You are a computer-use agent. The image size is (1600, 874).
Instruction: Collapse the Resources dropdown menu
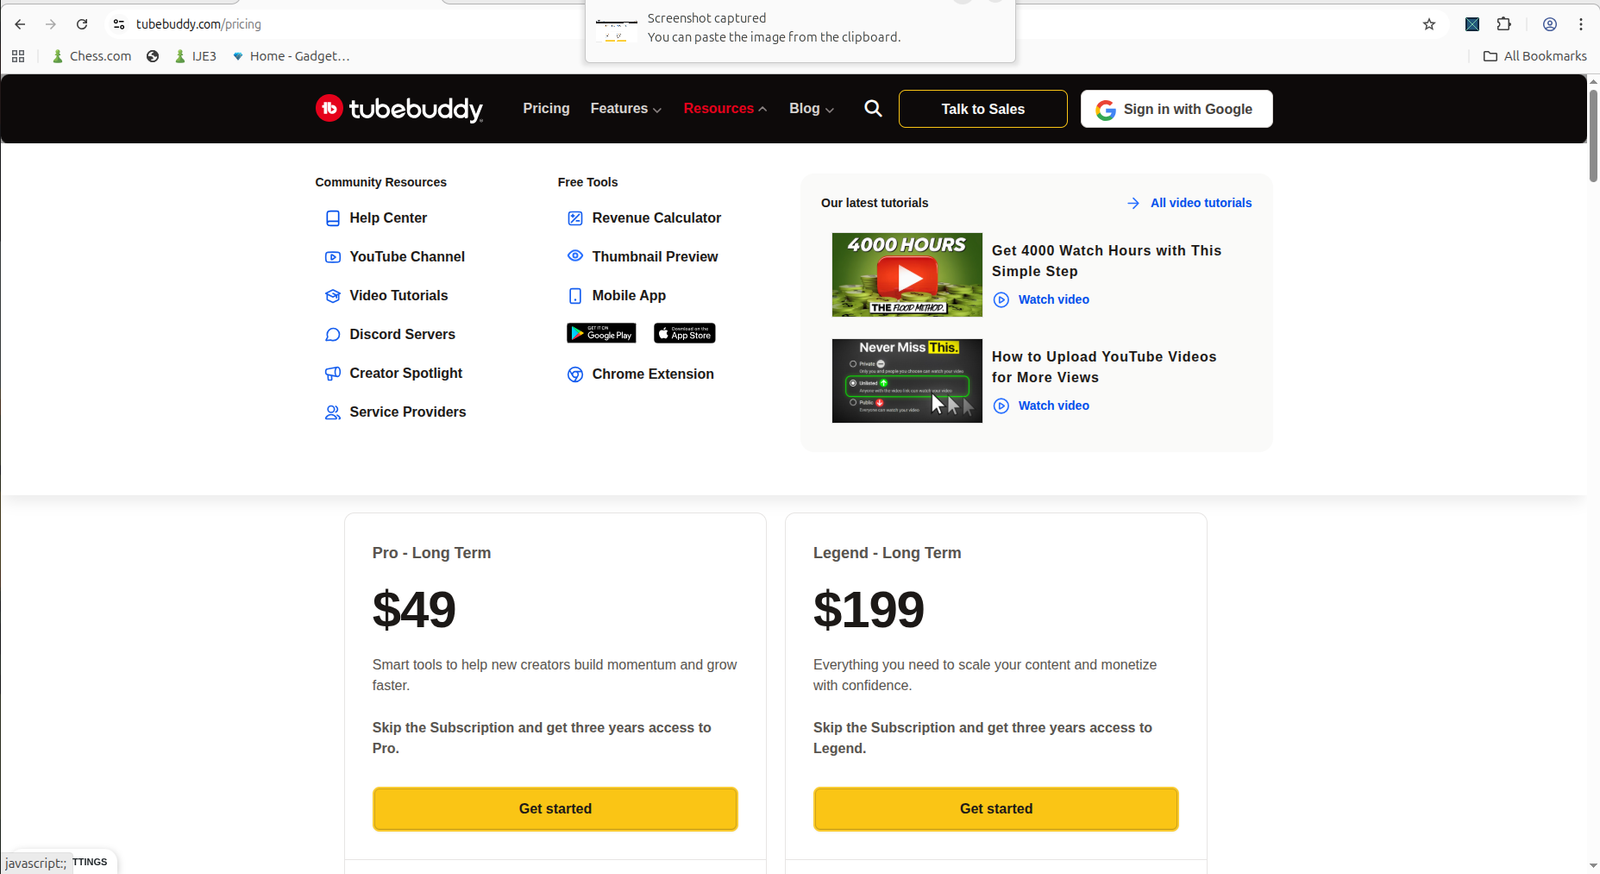tap(725, 108)
